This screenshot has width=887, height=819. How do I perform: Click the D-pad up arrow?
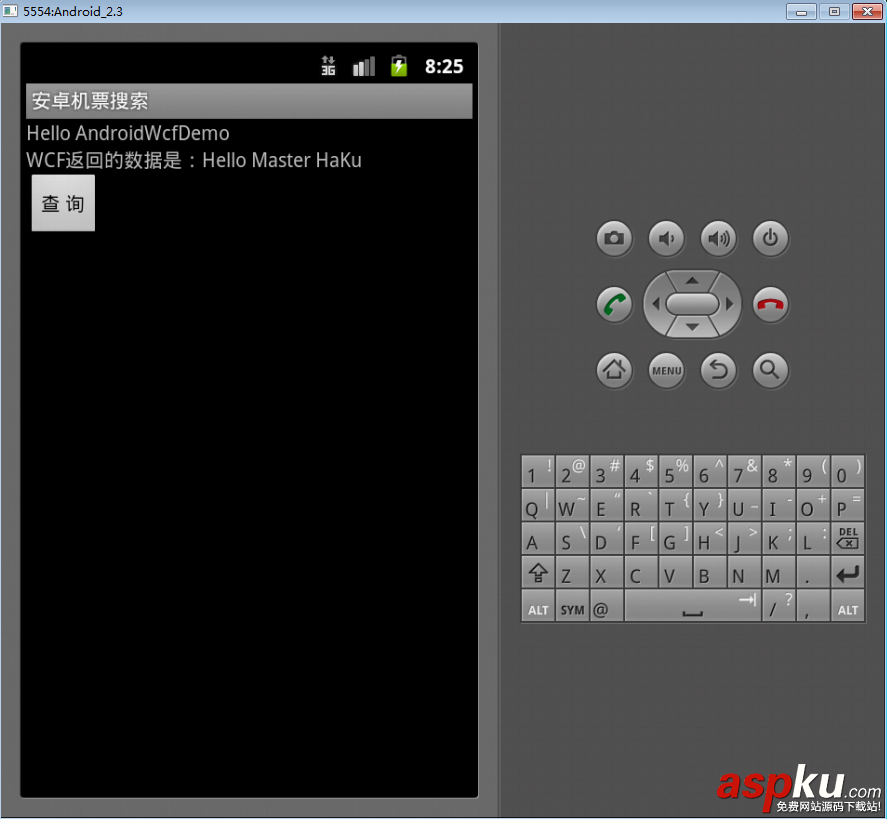[692, 280]
